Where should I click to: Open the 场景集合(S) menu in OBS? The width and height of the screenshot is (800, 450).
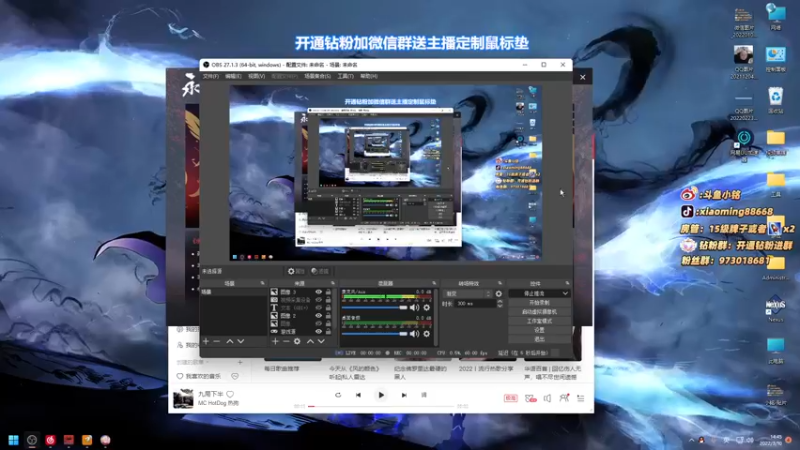[x=317, y=76]
